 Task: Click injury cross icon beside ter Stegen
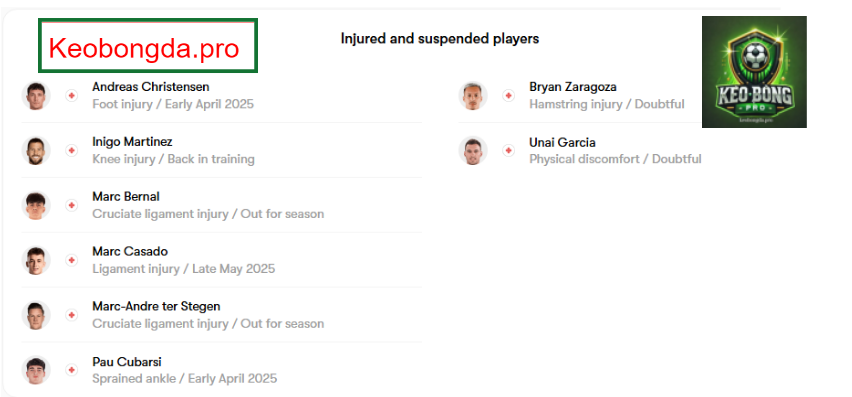click(x=71, y=315)
